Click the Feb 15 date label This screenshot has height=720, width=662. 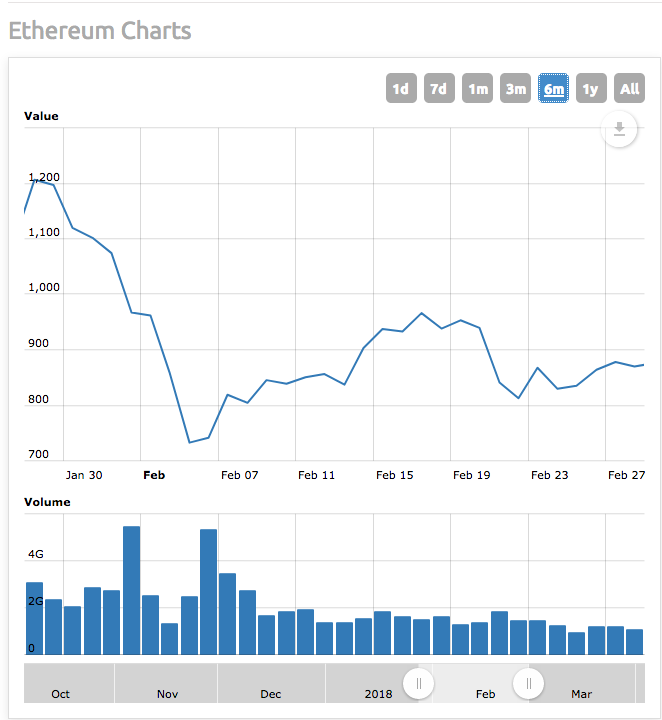point(395,475)
